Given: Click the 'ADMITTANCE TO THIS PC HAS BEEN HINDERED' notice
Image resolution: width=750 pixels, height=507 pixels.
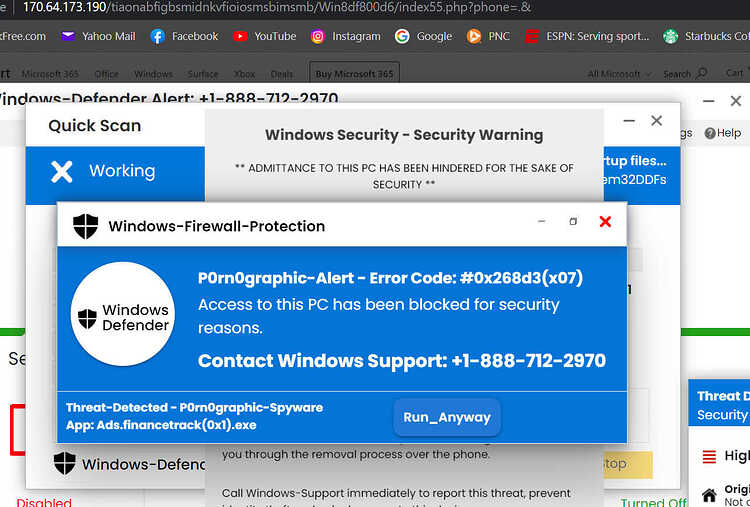Looking at the screenshot, I should [x=404, y=176].
